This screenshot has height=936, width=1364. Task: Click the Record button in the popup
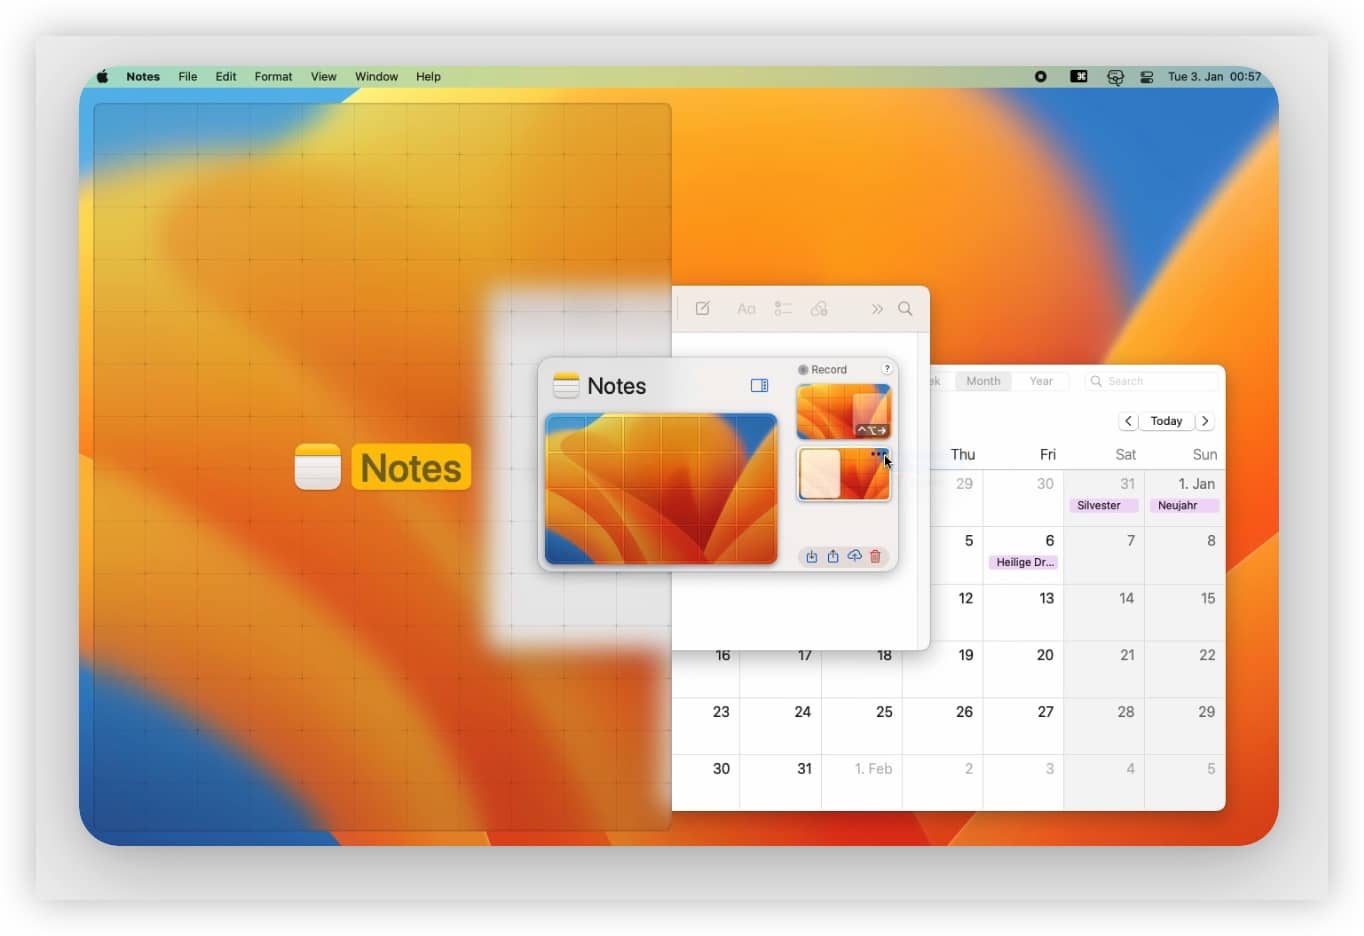click(x=822, y=369)
